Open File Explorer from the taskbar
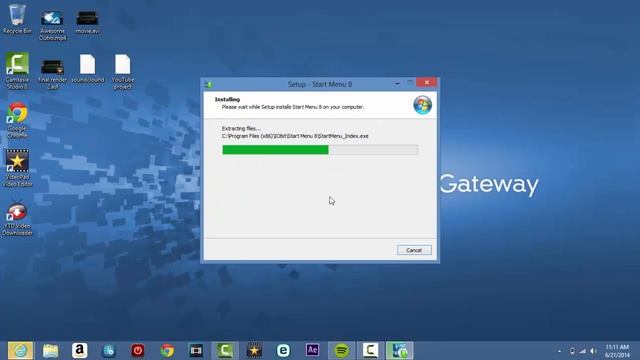The width and height of the screenshot is (640, 360). pyautogui.click(x=50, y=351)
